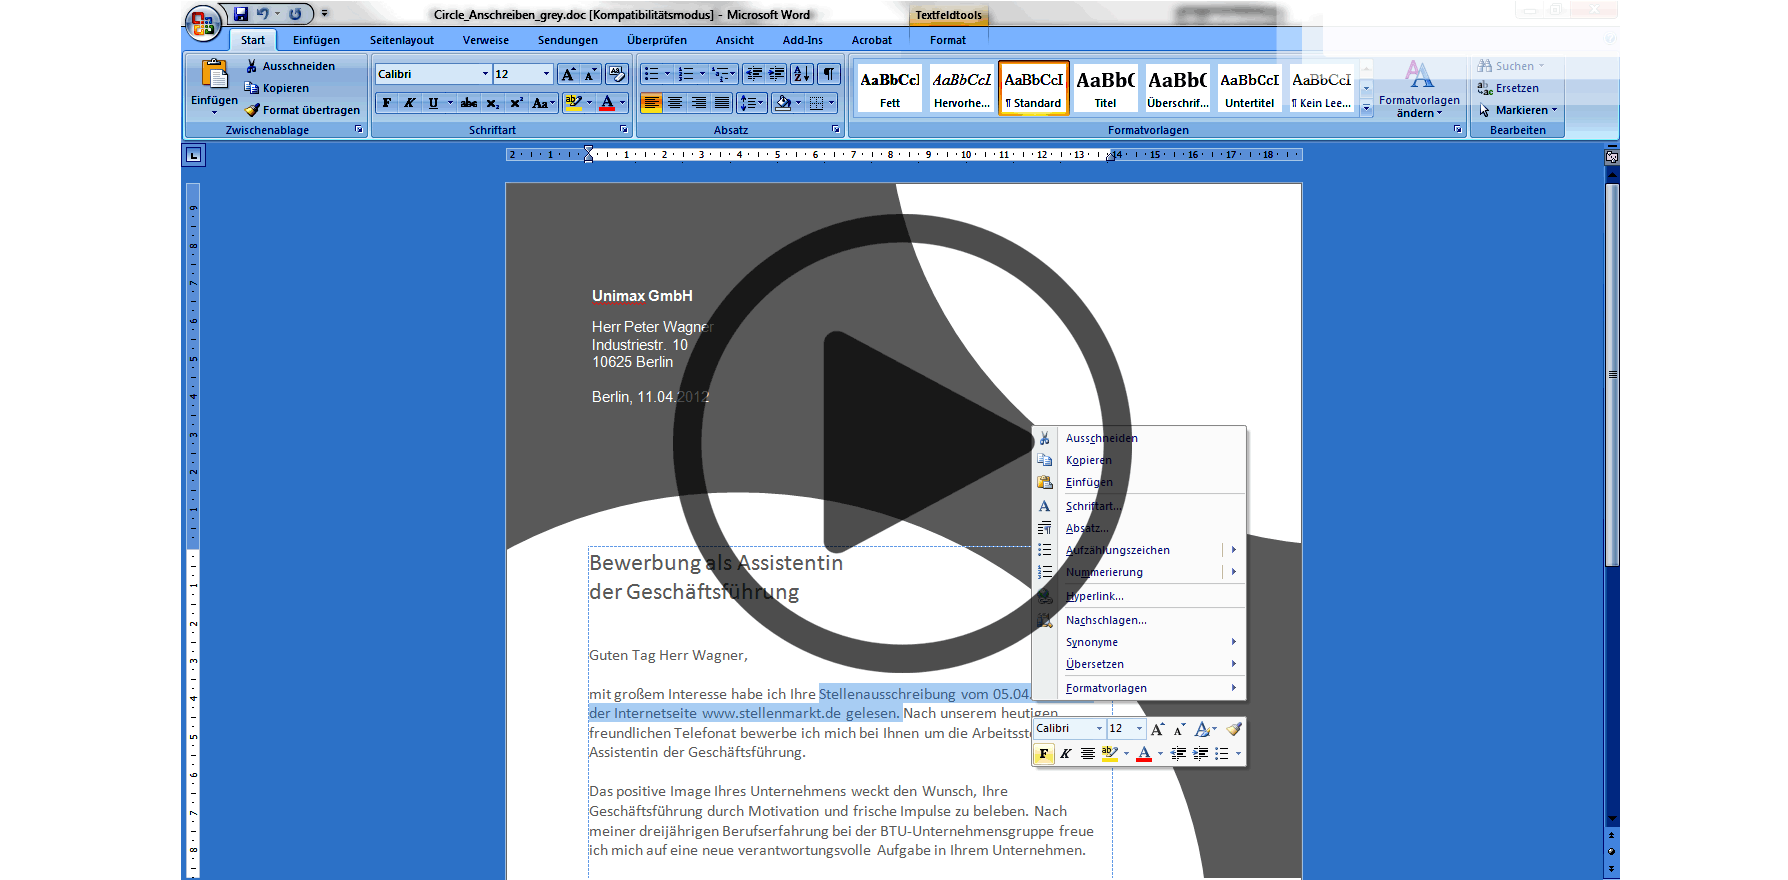Choose Hyperlink... from the context menu
The height and width of the screenshot is (880, 1788).
pyautogui.click(x=1095, y=596)
